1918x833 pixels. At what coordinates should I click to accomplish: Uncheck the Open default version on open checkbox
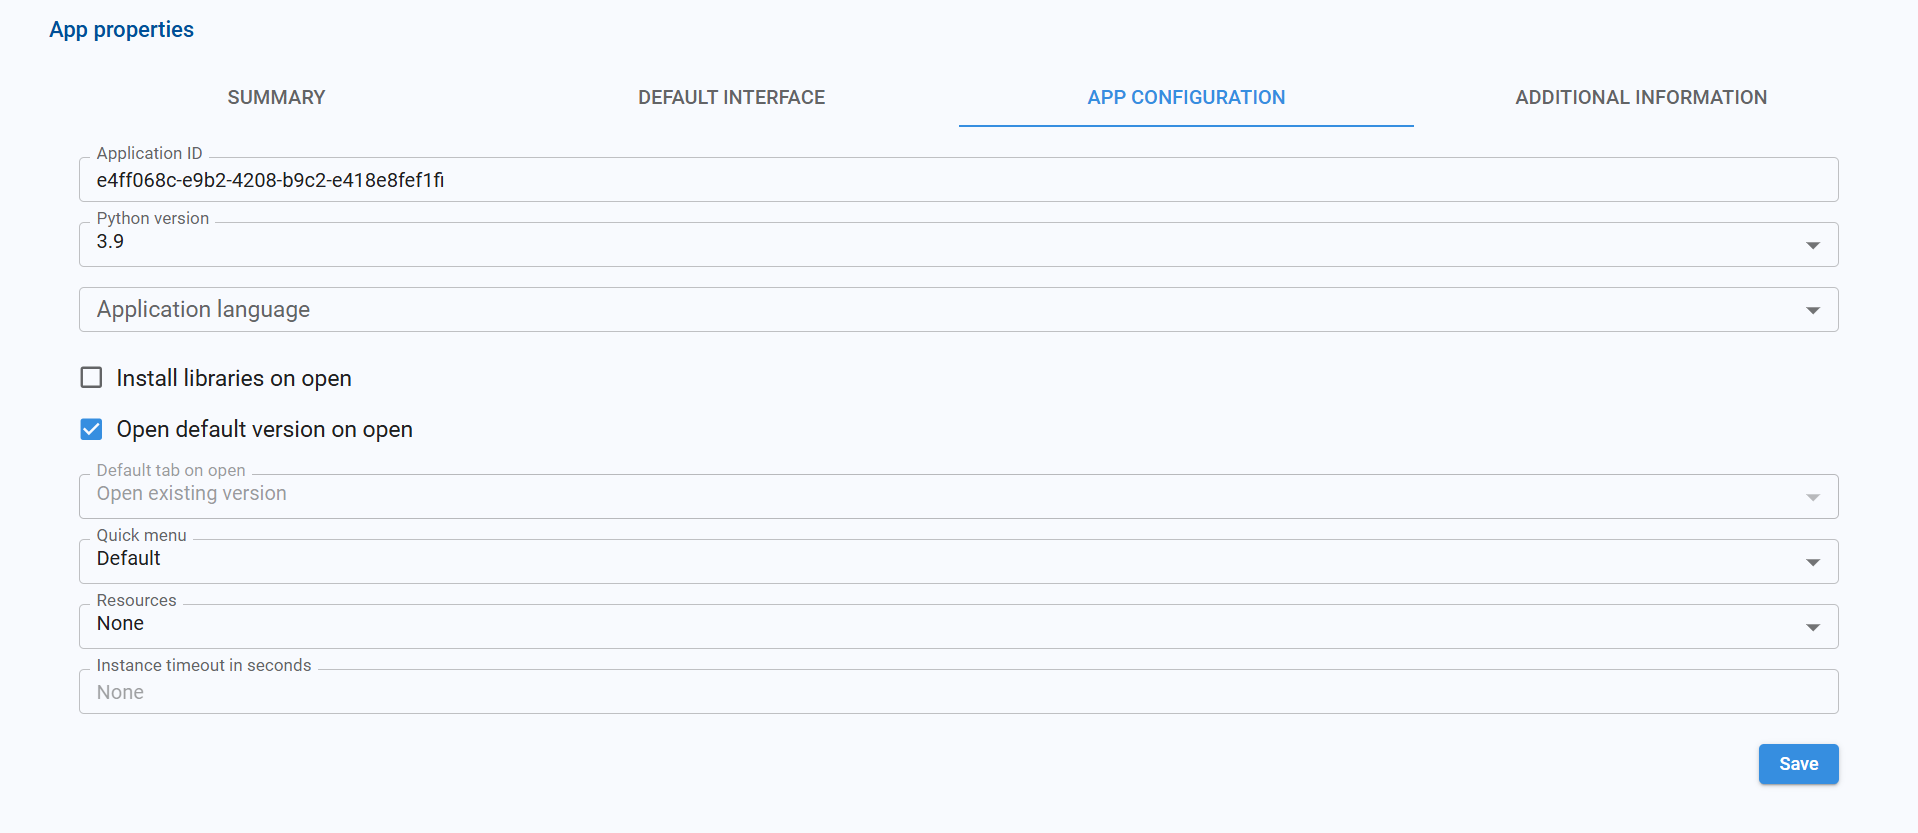91,429
